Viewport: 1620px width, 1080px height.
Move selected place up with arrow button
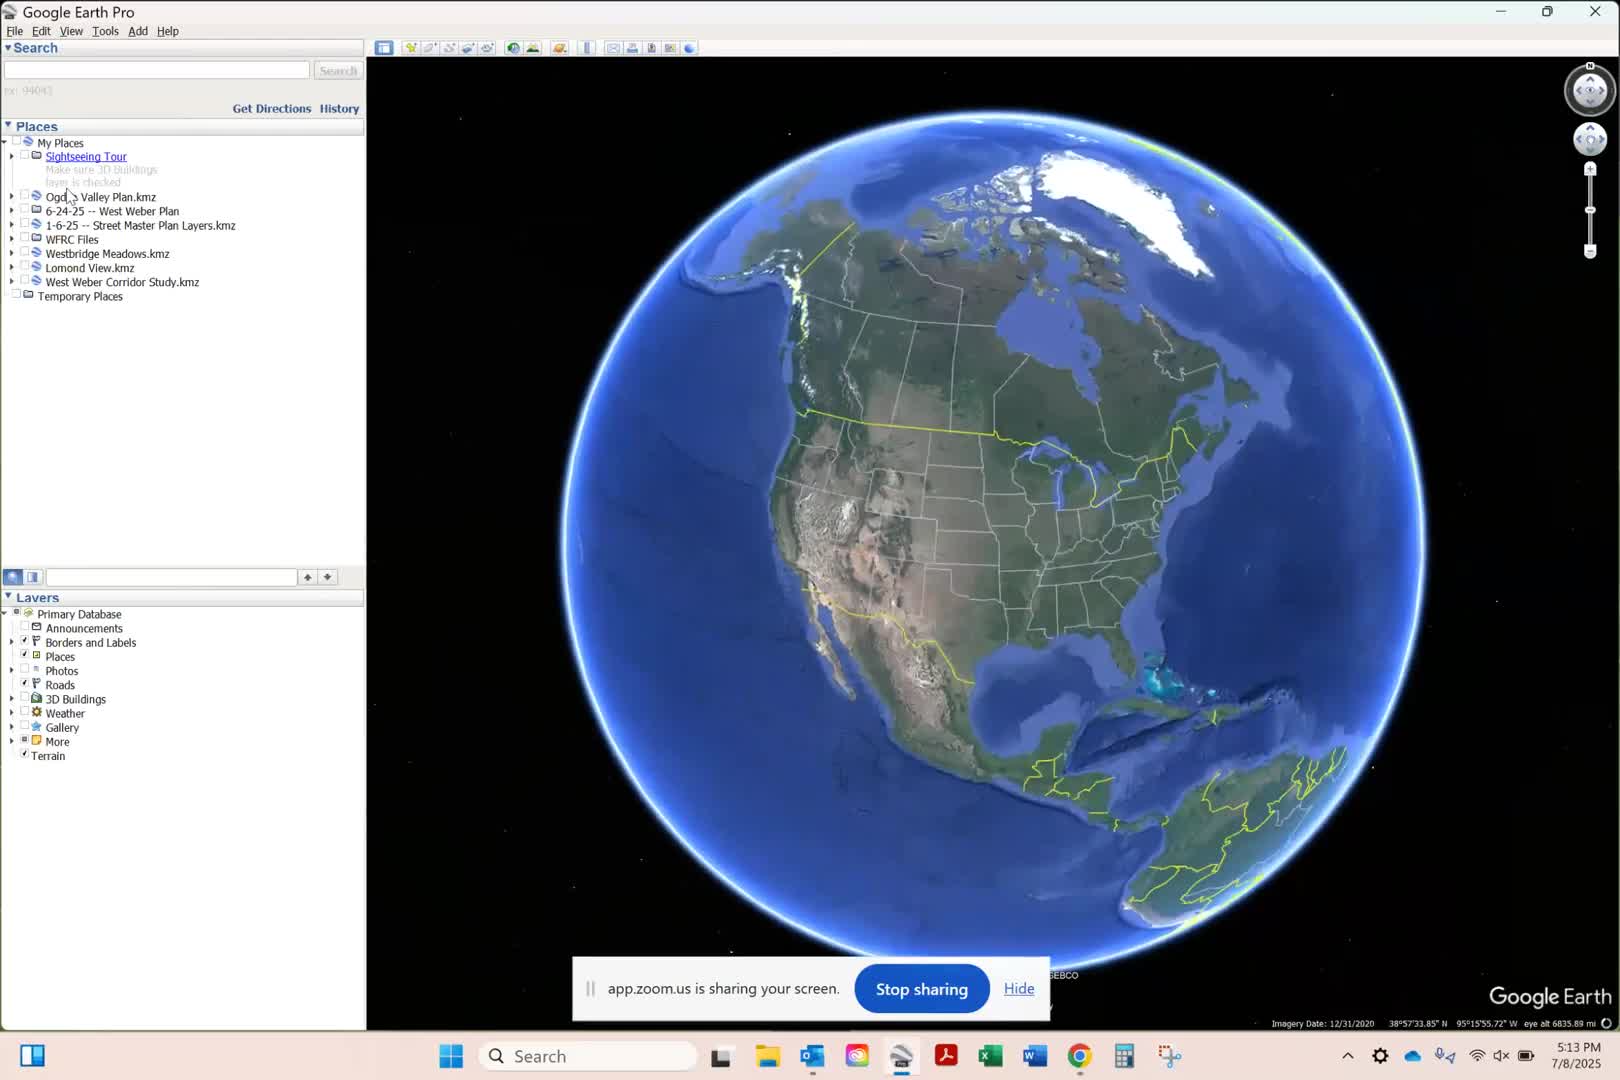pos(308,577)
